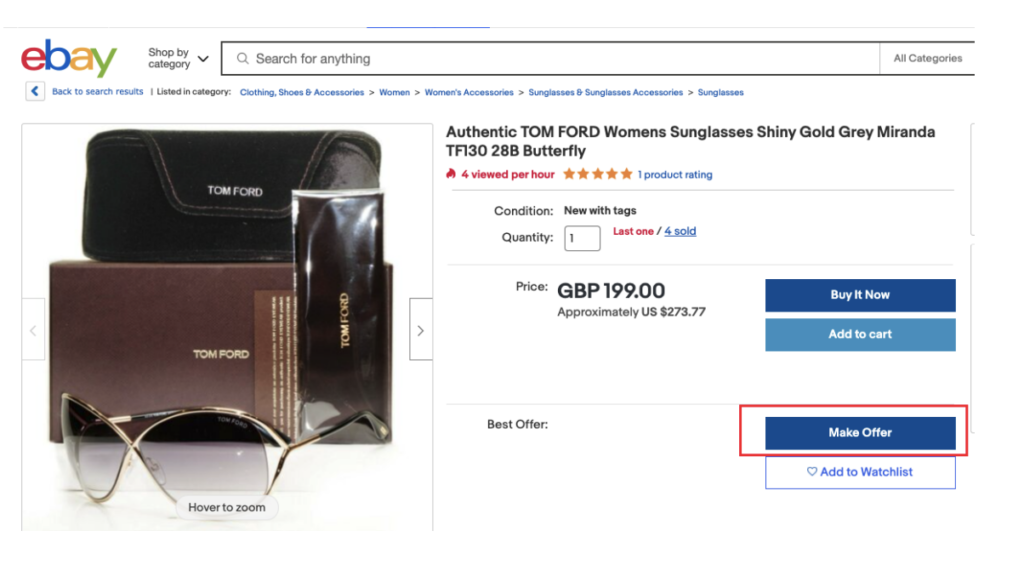Viewport: 1024px width, 565px height.
Task: Show previous product image arrow
Action: point(33,330)
